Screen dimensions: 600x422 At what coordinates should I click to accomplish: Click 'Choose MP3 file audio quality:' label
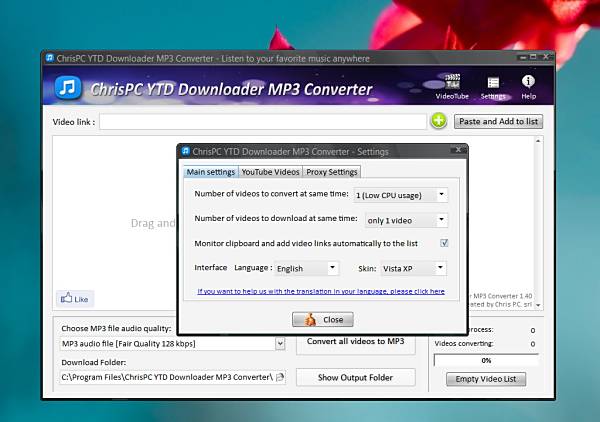click(x=116, y=328)
